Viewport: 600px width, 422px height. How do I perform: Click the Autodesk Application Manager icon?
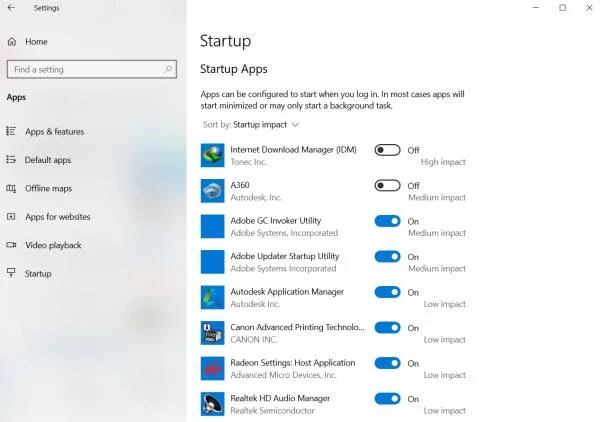pos(212,297)
